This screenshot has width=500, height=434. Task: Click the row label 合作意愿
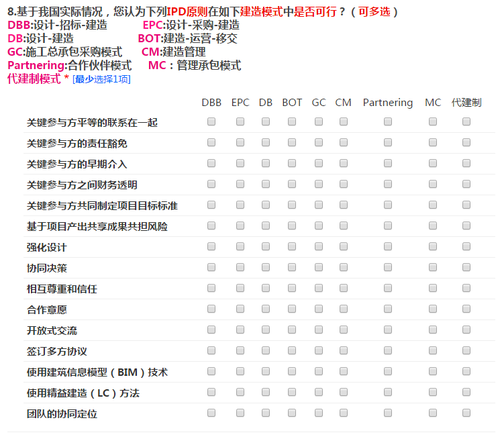[x=47, y=310]
